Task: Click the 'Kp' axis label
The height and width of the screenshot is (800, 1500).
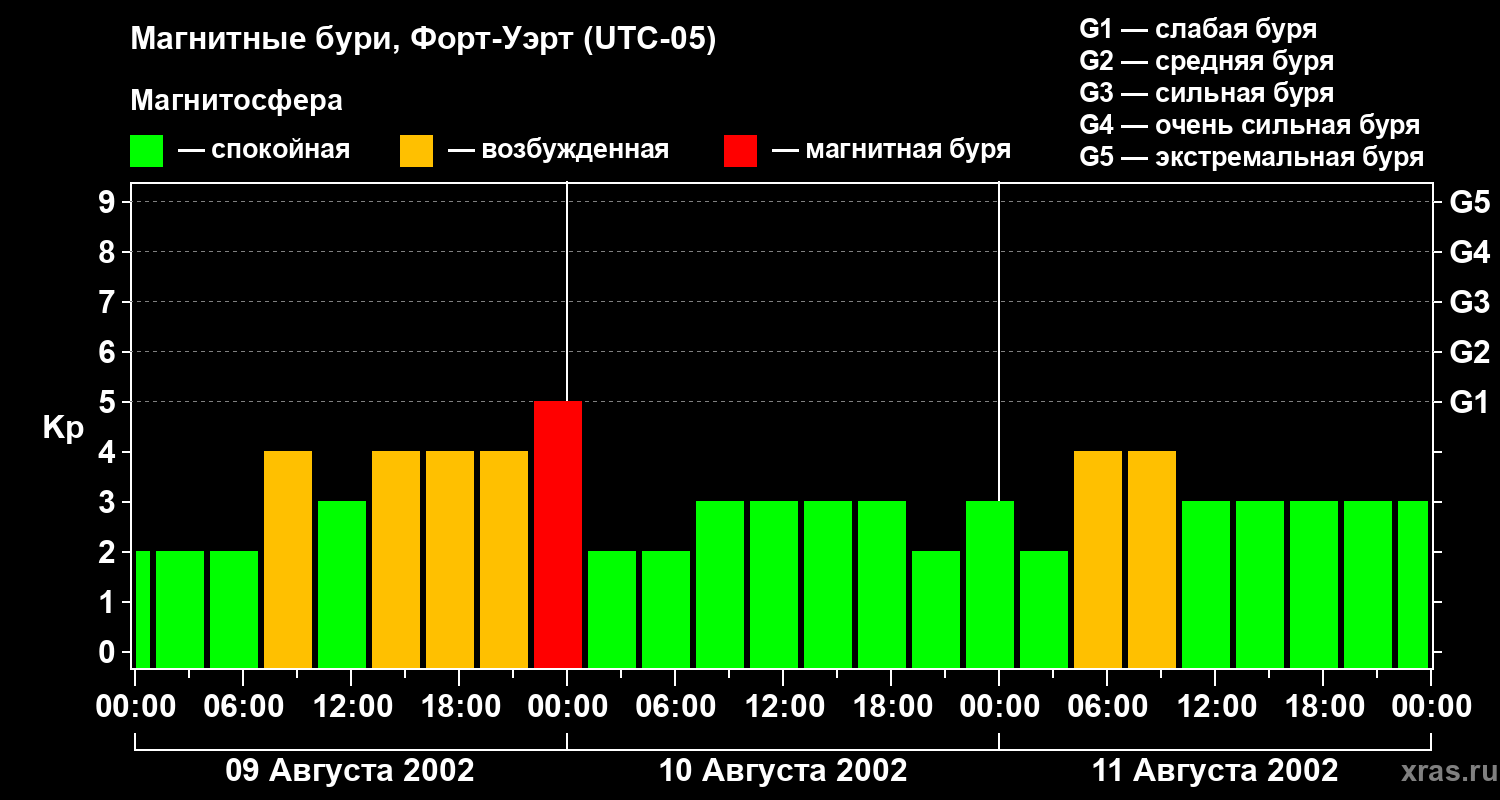Action: [63, 428]
